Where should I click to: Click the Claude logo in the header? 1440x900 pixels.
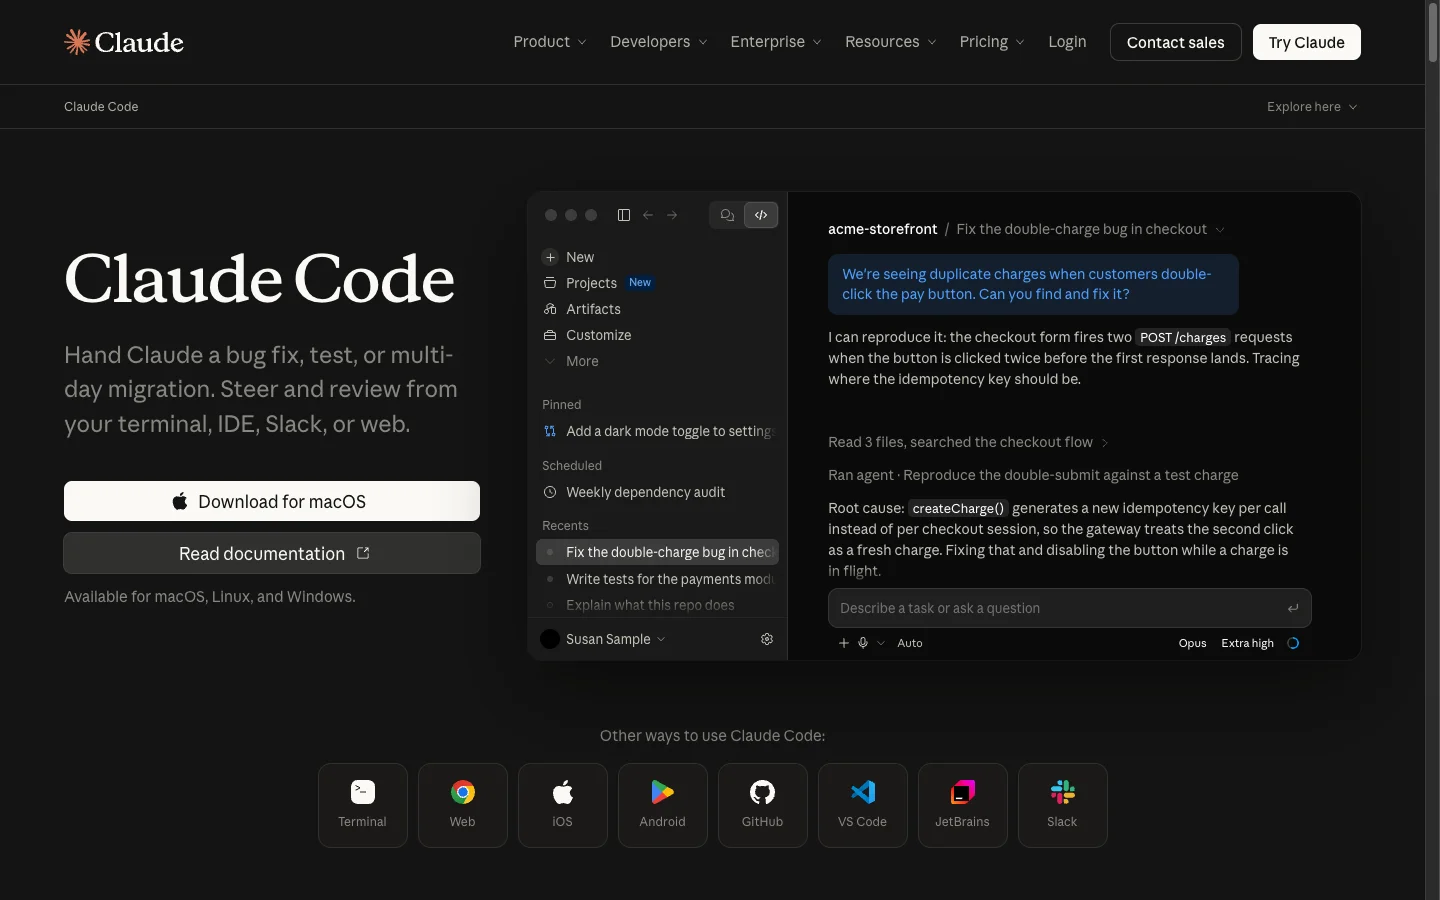pyautogui.click(x=124, y=42)
